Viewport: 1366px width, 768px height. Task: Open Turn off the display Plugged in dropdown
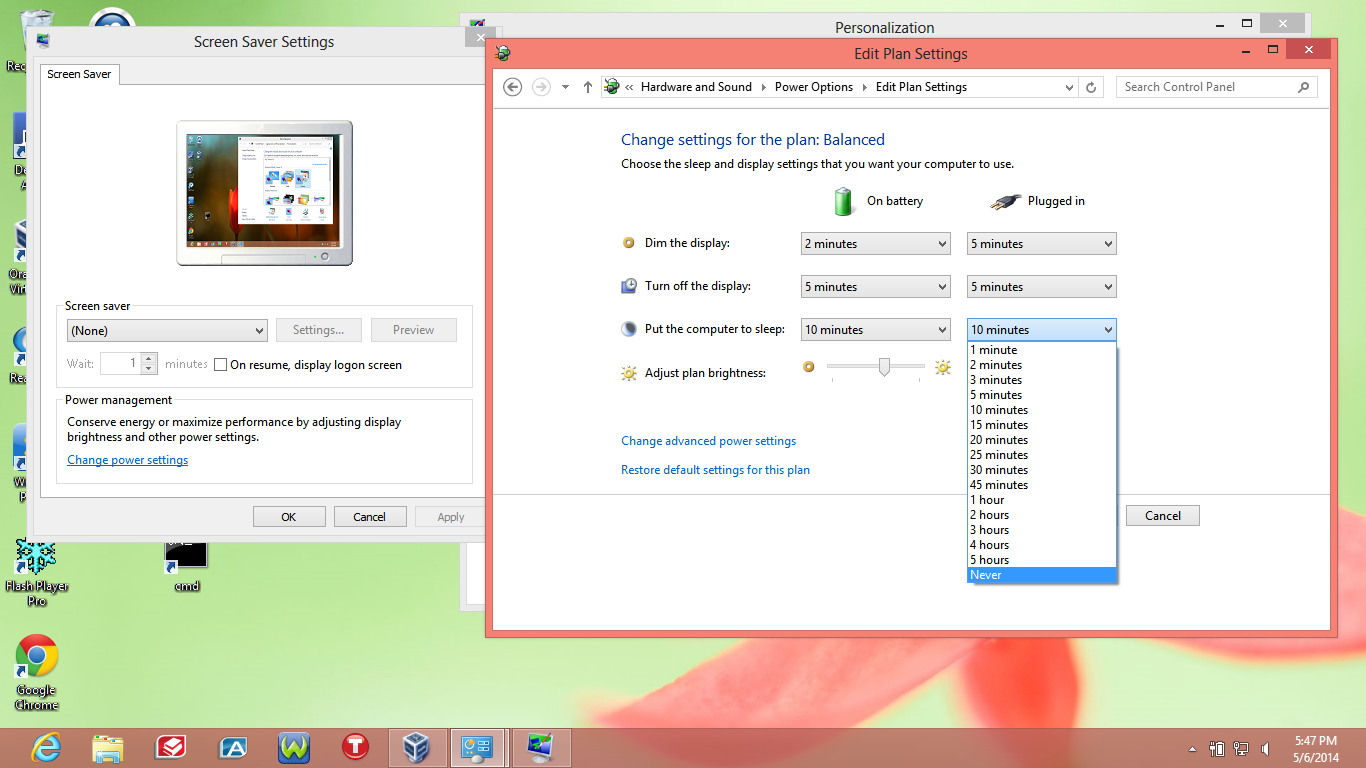[1041, 286]
